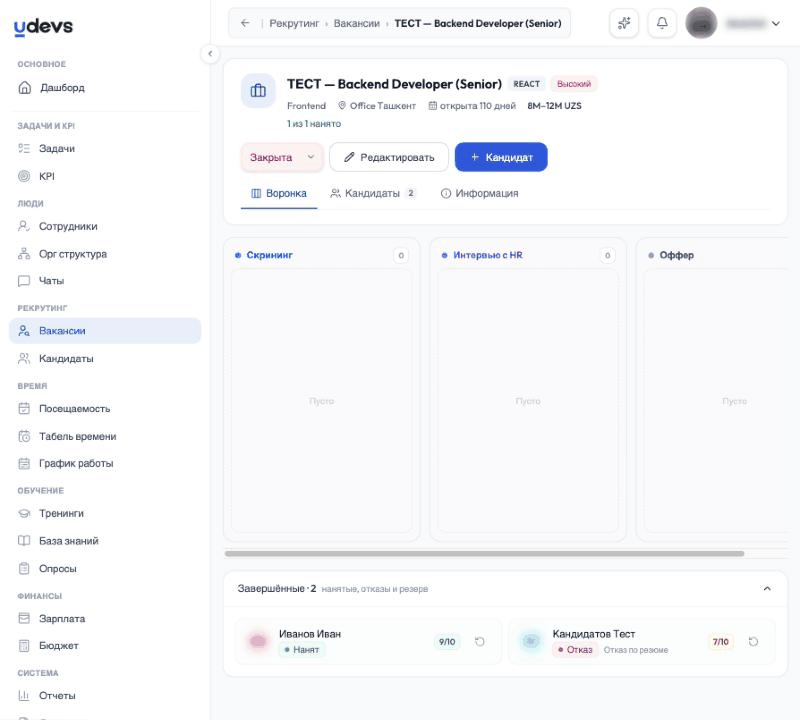The height and width of the screenshot is (720, 800).
Task: Open the Закрыта status dropdown
Action: [x=282, y=157]
